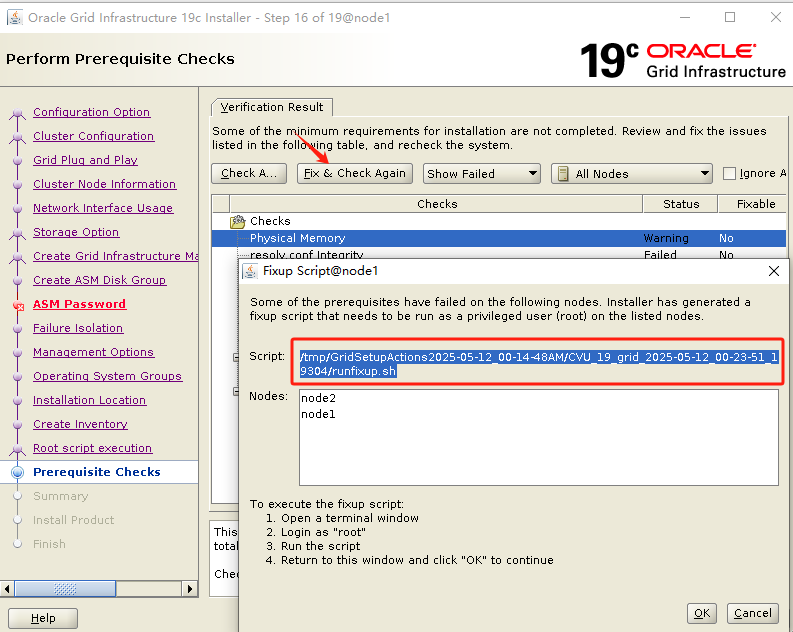The height and width of the screenshot is (632, 793).
Task: Close the Fixup Script dialog
Action: coord(773,271)
